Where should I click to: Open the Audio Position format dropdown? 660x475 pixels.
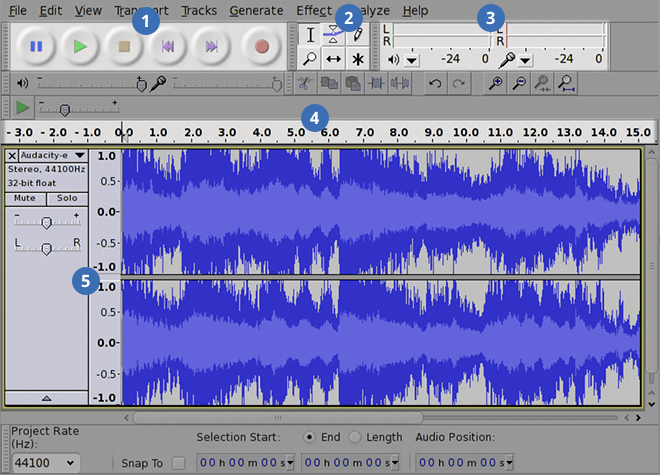[509, 463]
